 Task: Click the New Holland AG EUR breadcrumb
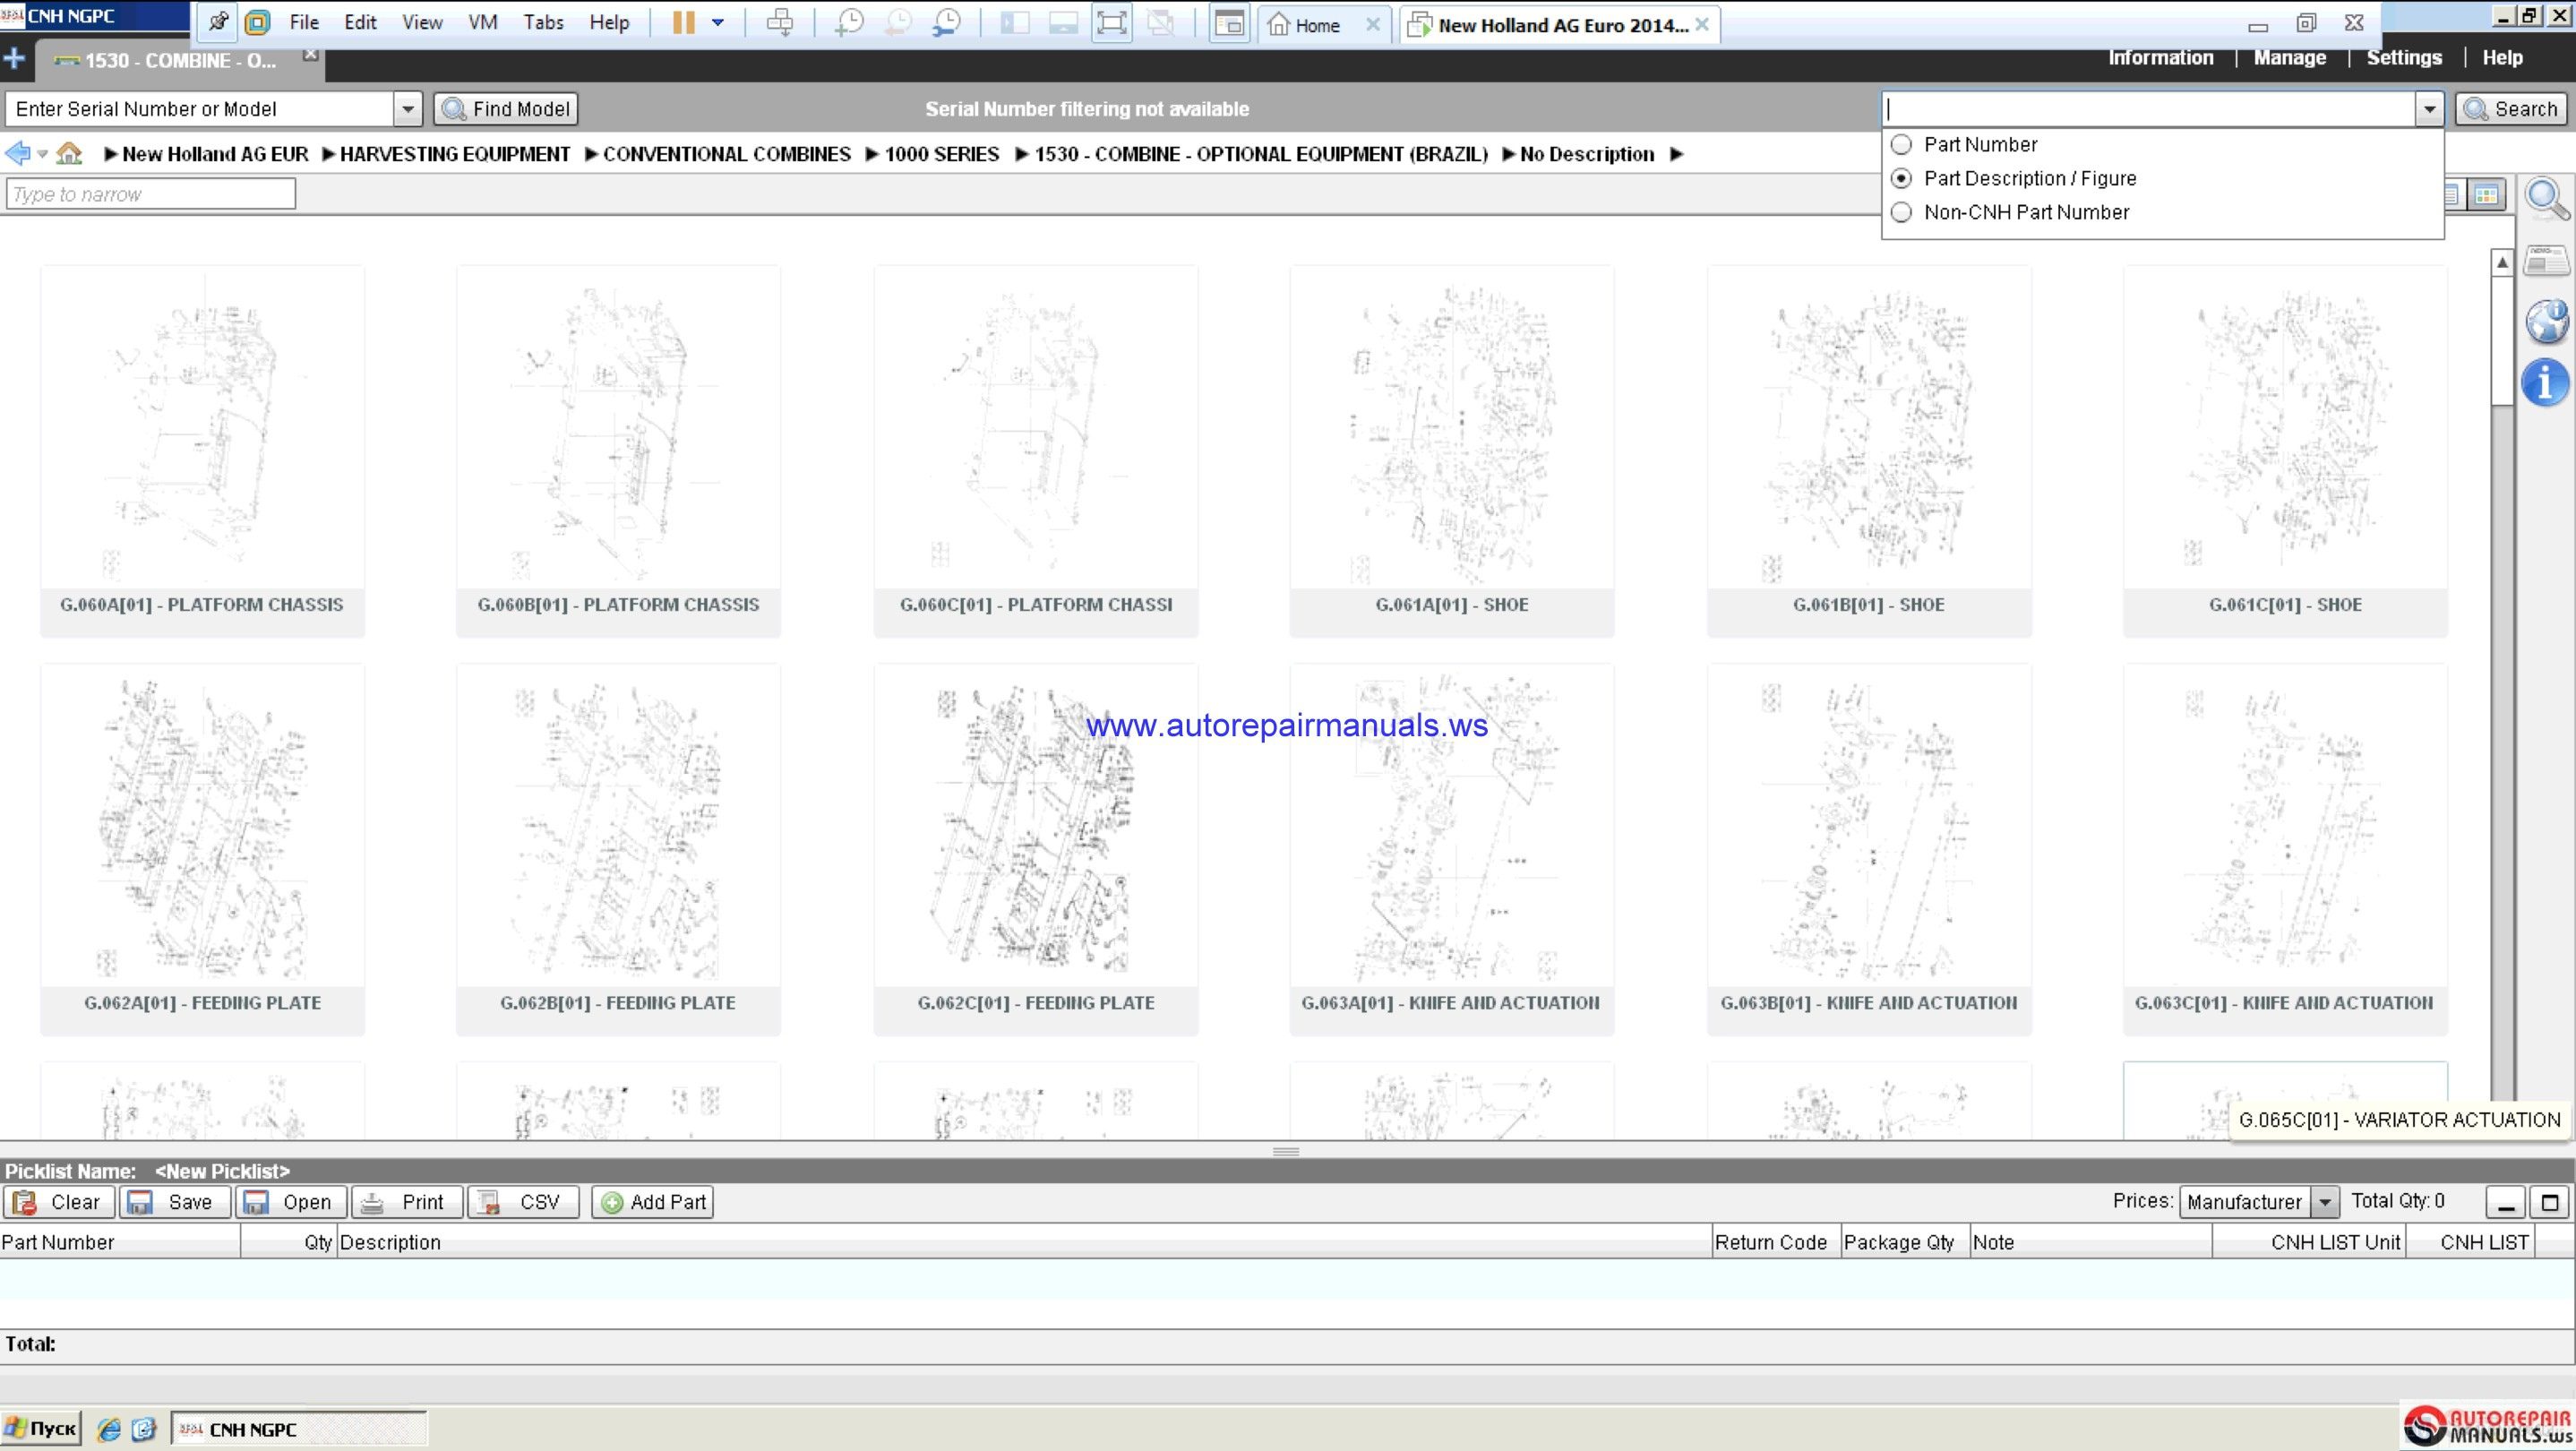point(215,154)
